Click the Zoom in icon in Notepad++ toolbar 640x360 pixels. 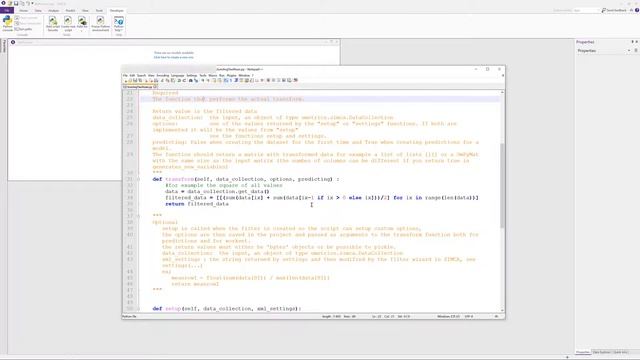pyautogui.click(x=203, y=81)
